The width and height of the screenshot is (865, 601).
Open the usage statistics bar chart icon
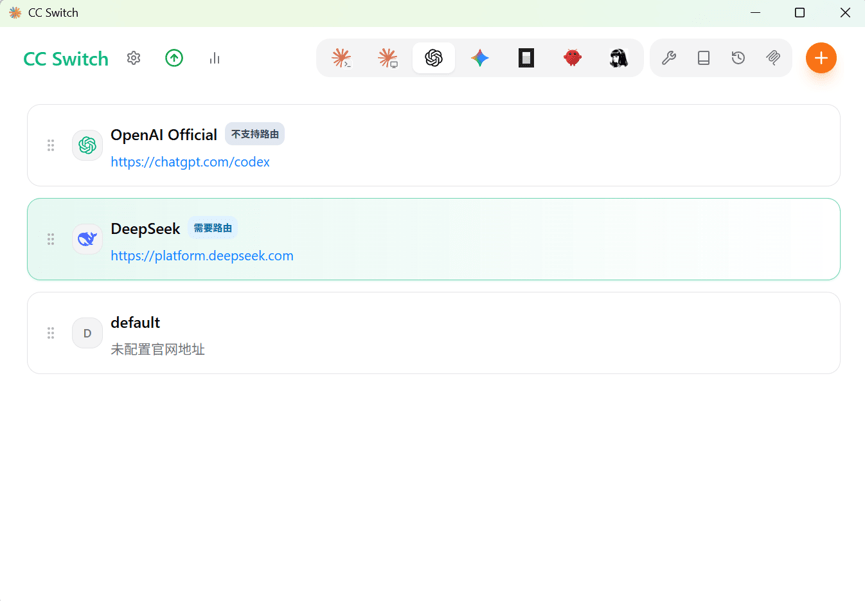tap(215, 58)
